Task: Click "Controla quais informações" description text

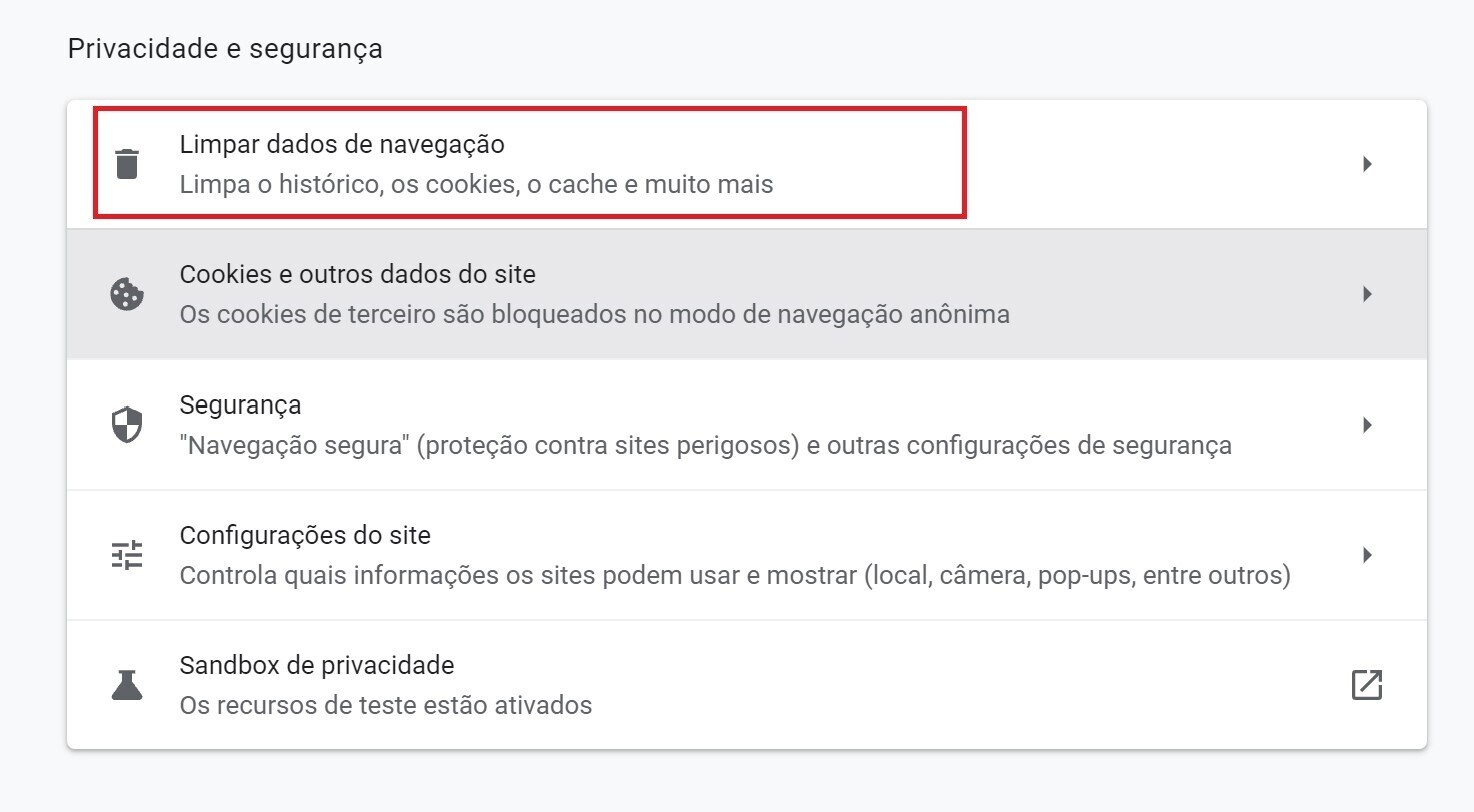Action: [x=735, y=575]
